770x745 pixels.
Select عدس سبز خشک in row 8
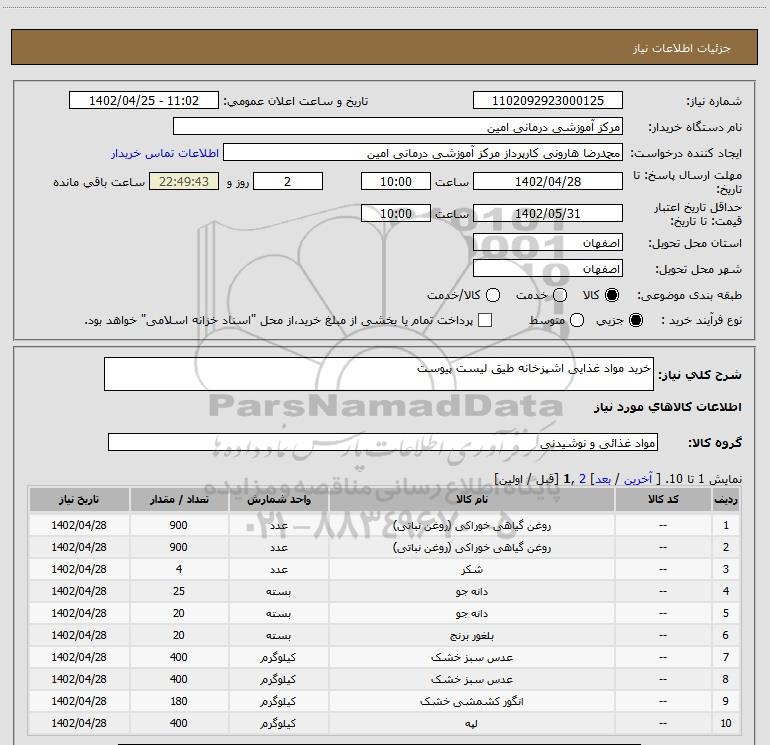pos(472,680)
